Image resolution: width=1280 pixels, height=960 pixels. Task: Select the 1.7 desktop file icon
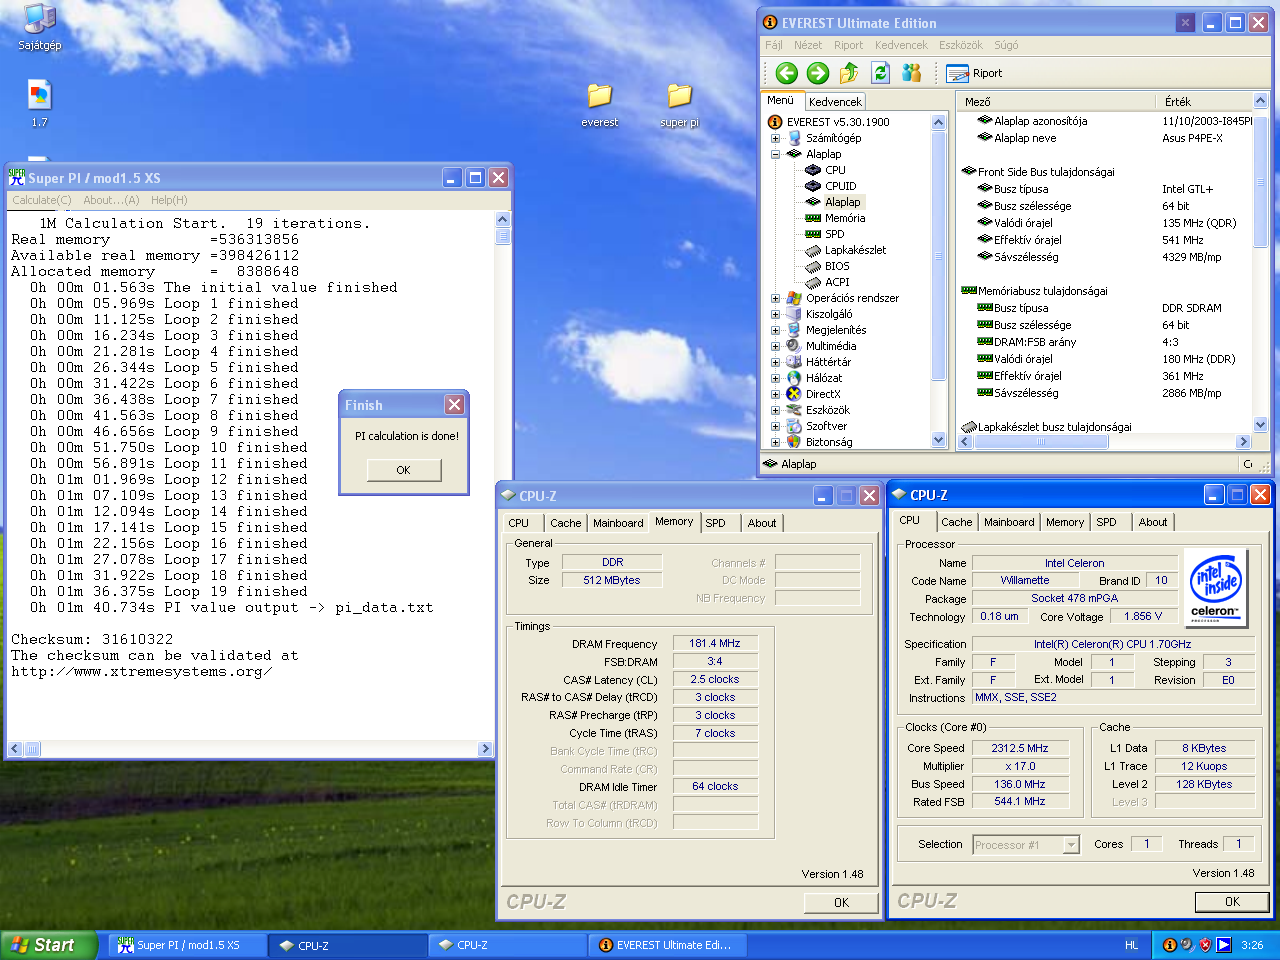[39, 104]
